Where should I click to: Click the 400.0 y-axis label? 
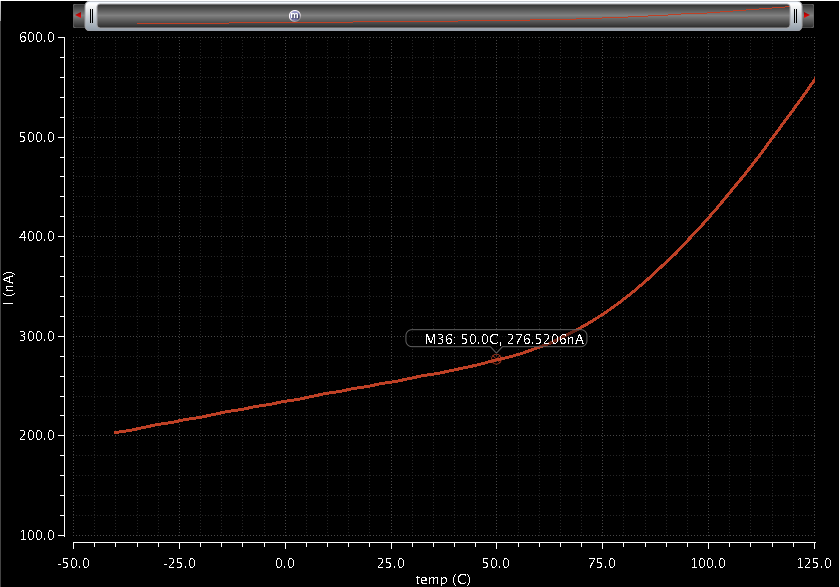pos(37,236)
